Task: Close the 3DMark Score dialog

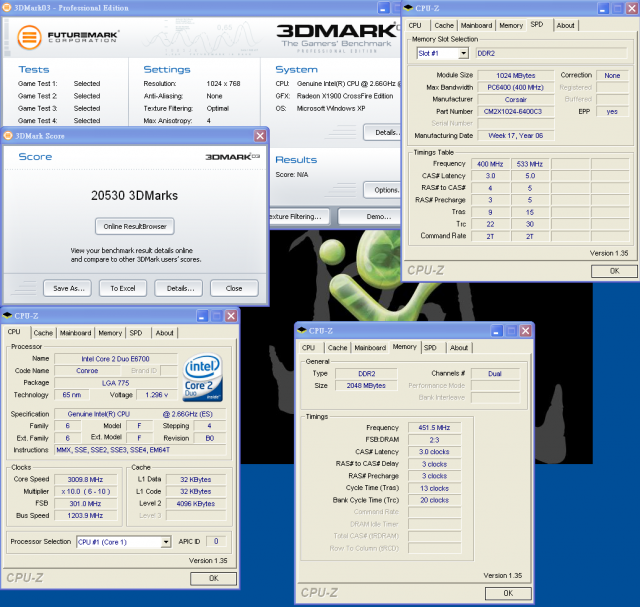Action: (x=260, y=136)
